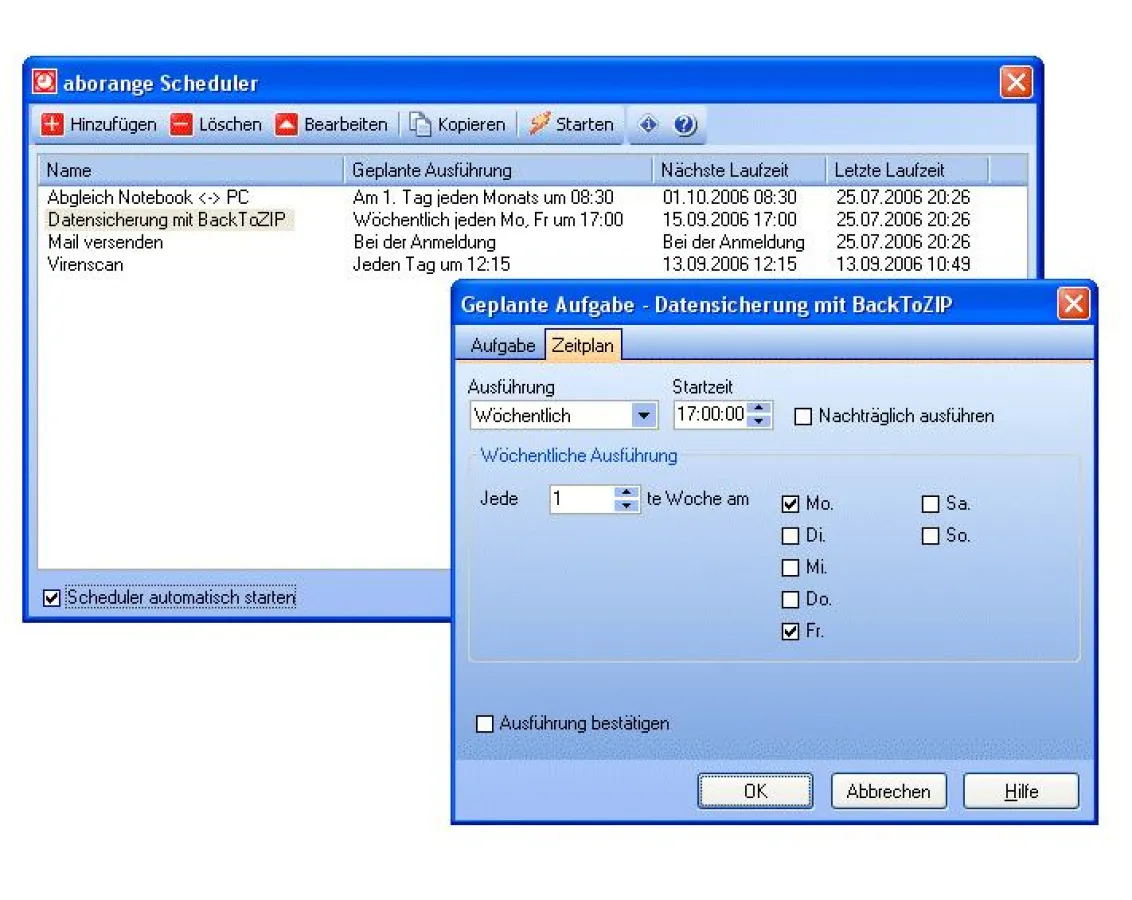Click the Hilfe button
The height and width of the screenshot is (900, 1132).
coord(1020,790)
